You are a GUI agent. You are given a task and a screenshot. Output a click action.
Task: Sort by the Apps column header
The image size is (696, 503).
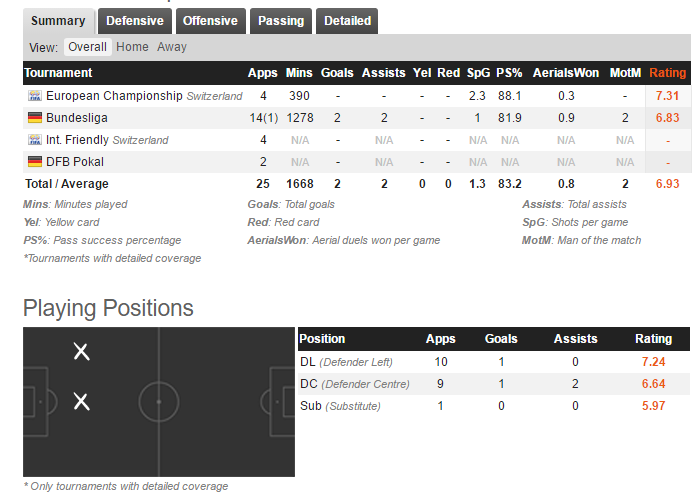pyautogui.click(x=262, y=73)
